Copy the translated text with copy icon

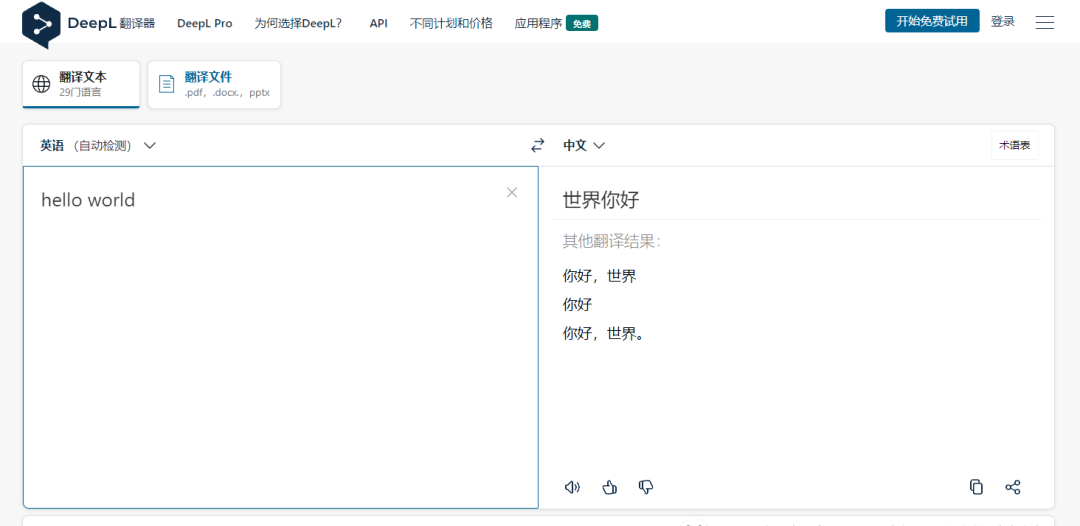coord(976,487)
